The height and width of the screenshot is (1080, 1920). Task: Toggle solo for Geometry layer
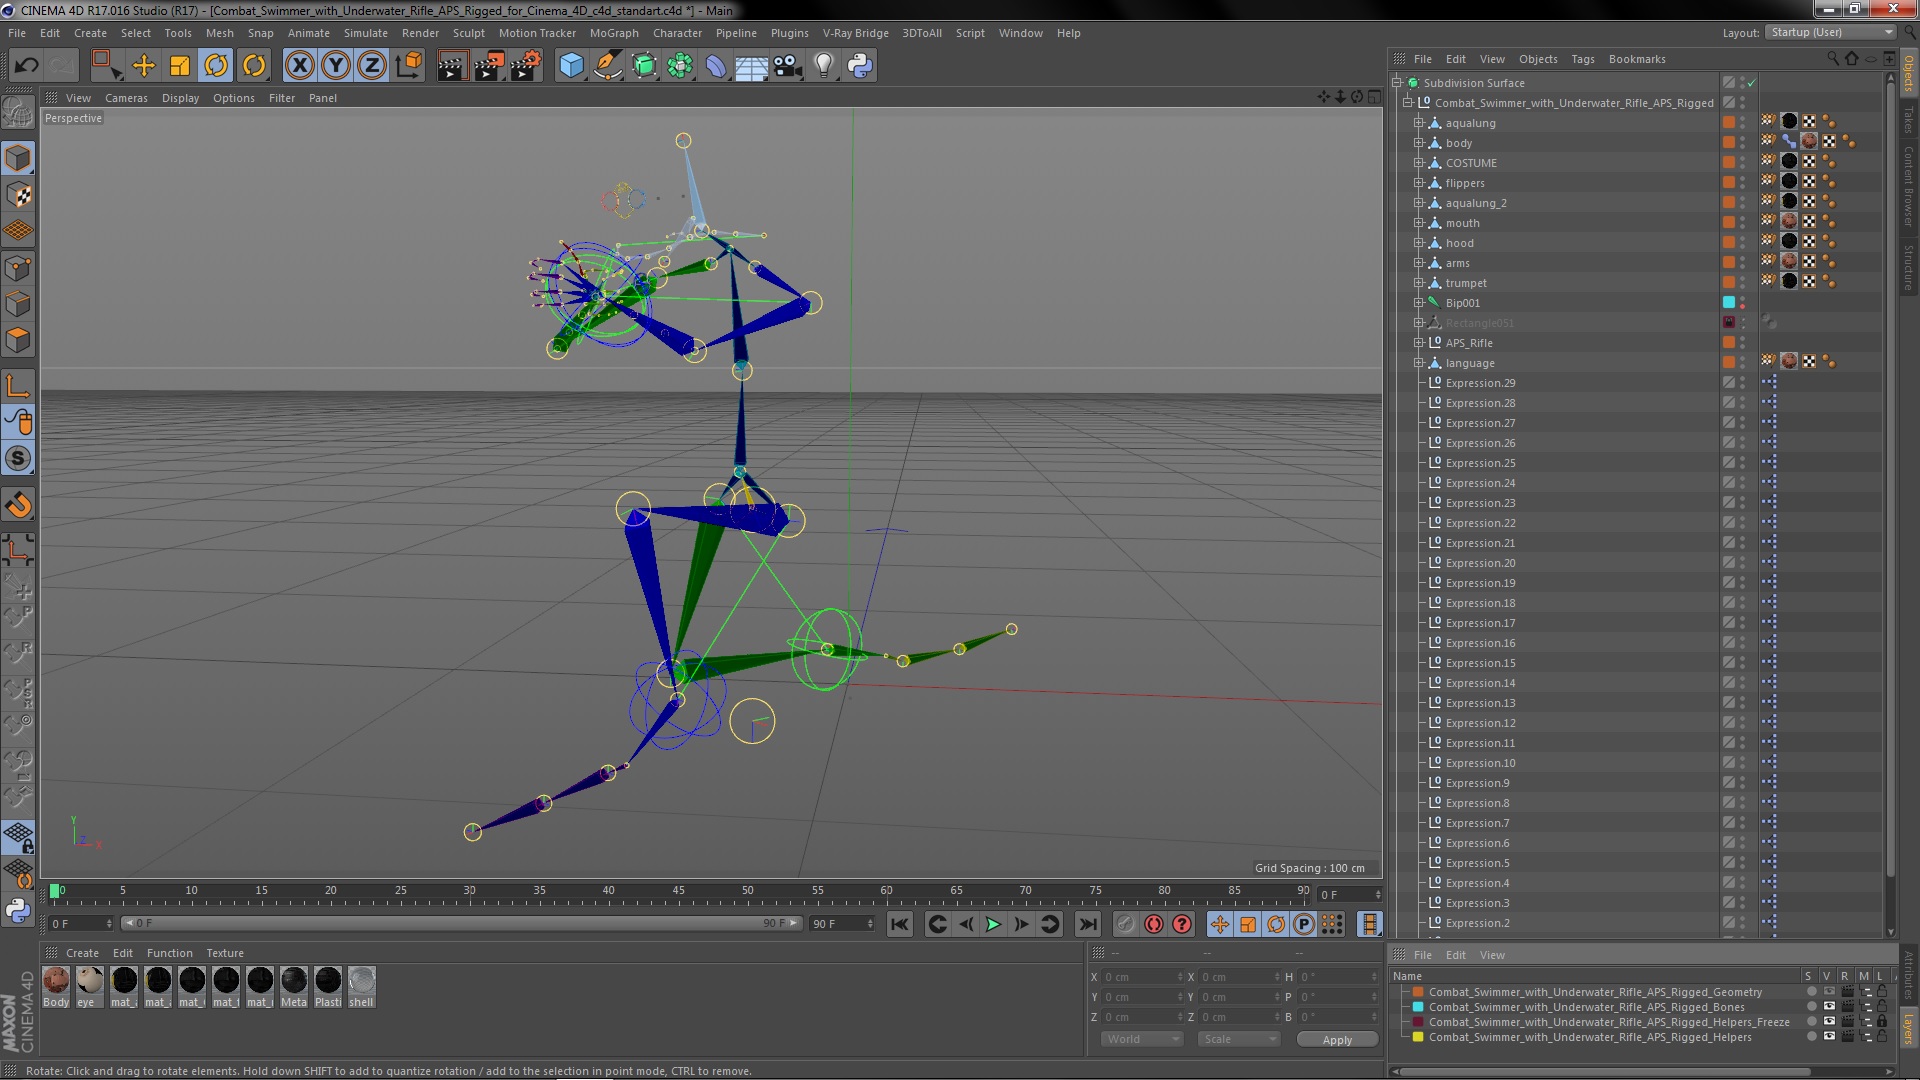(x=1811, y=992)
